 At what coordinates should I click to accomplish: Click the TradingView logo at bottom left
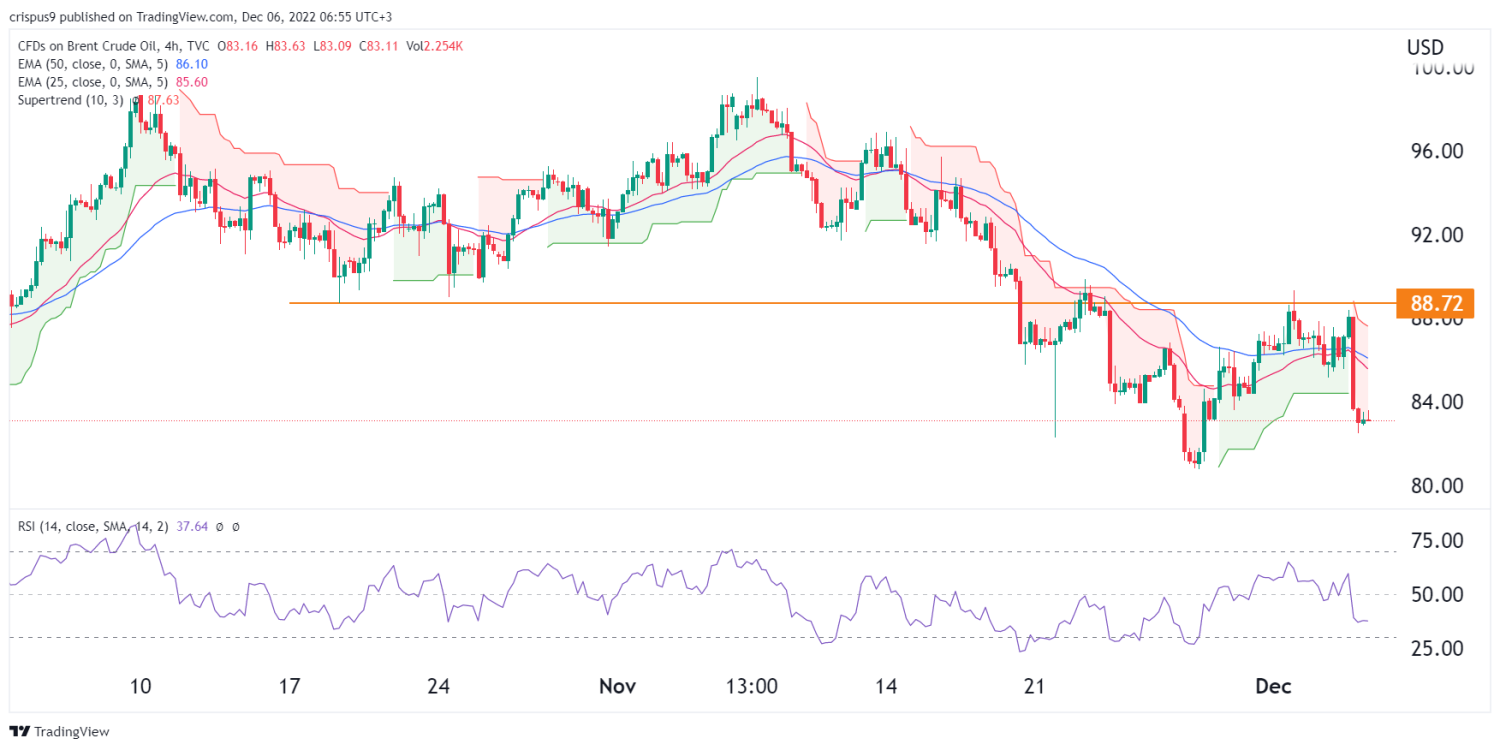[x=17, y=731]
